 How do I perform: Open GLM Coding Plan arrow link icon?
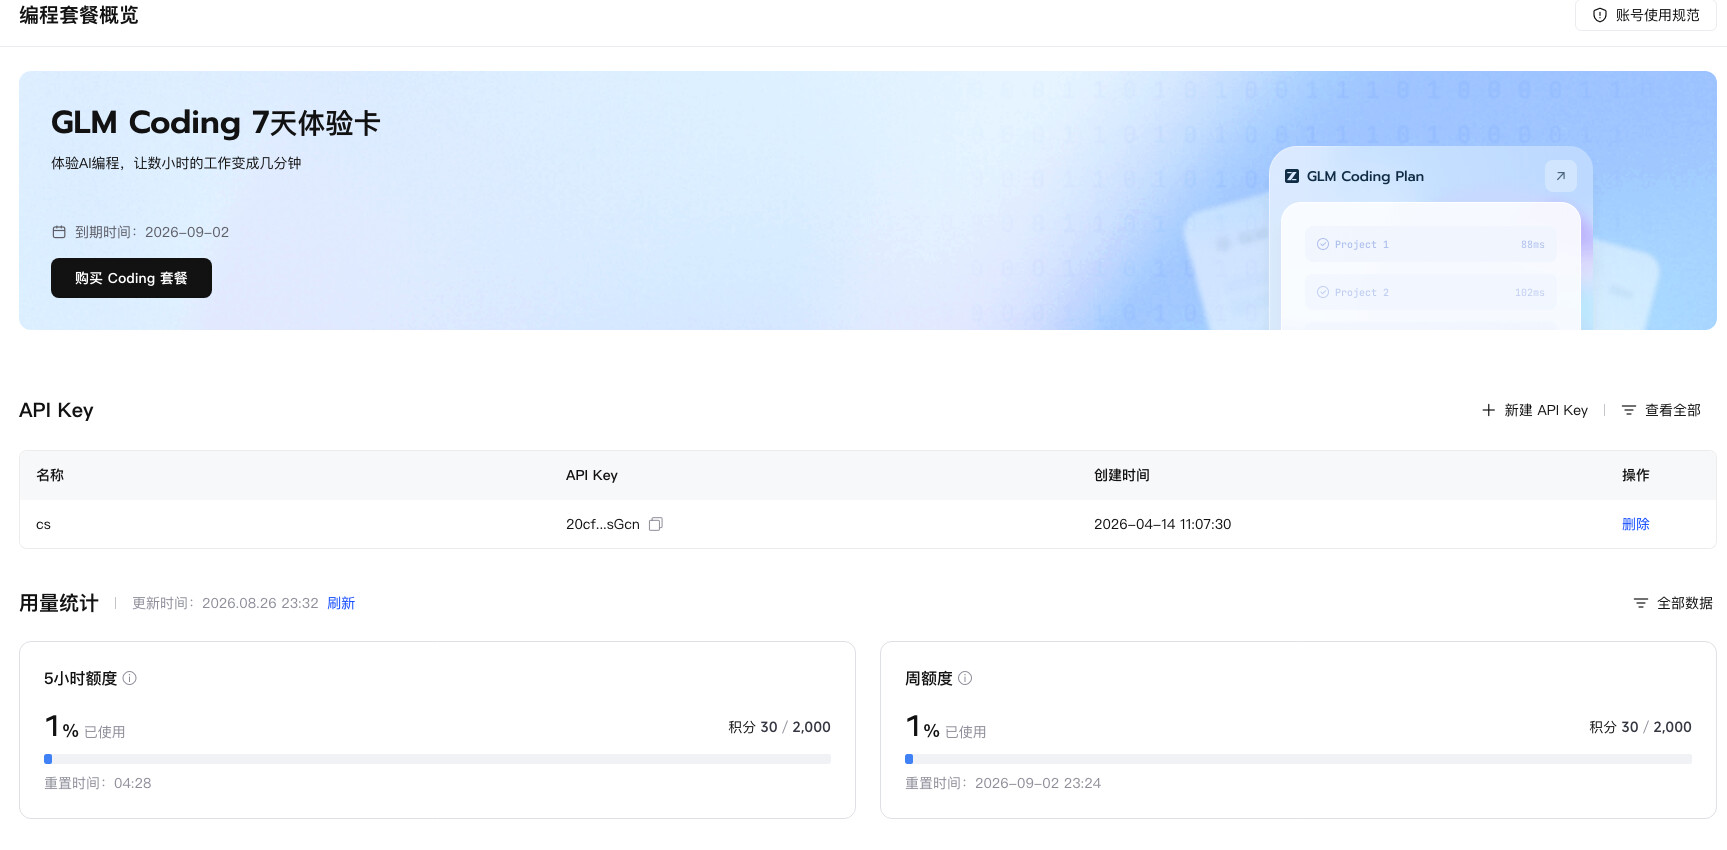click(1561, 176)
